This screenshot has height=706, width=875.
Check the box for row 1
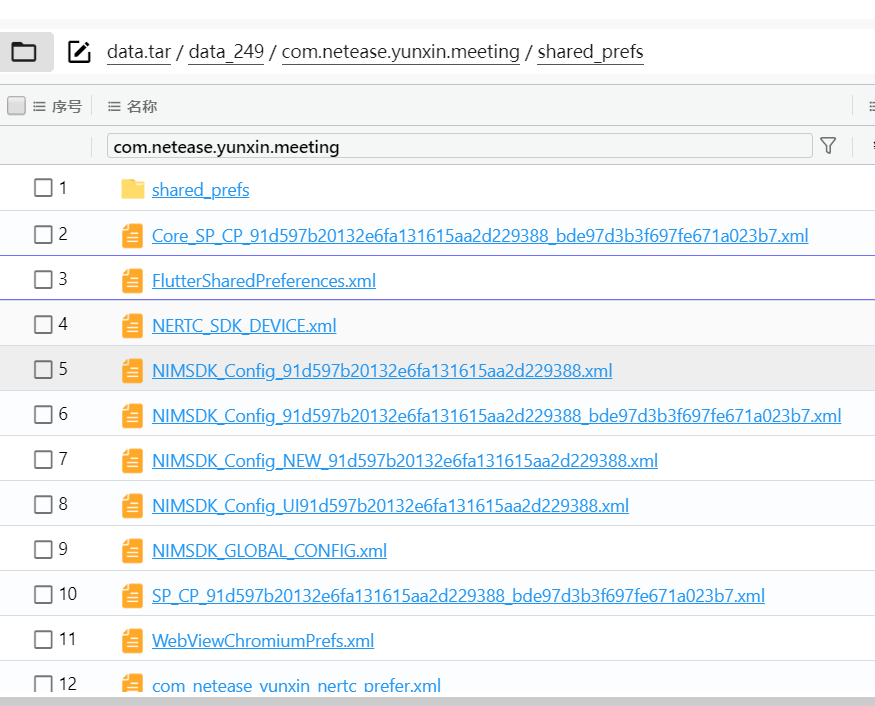pos(43,188)
